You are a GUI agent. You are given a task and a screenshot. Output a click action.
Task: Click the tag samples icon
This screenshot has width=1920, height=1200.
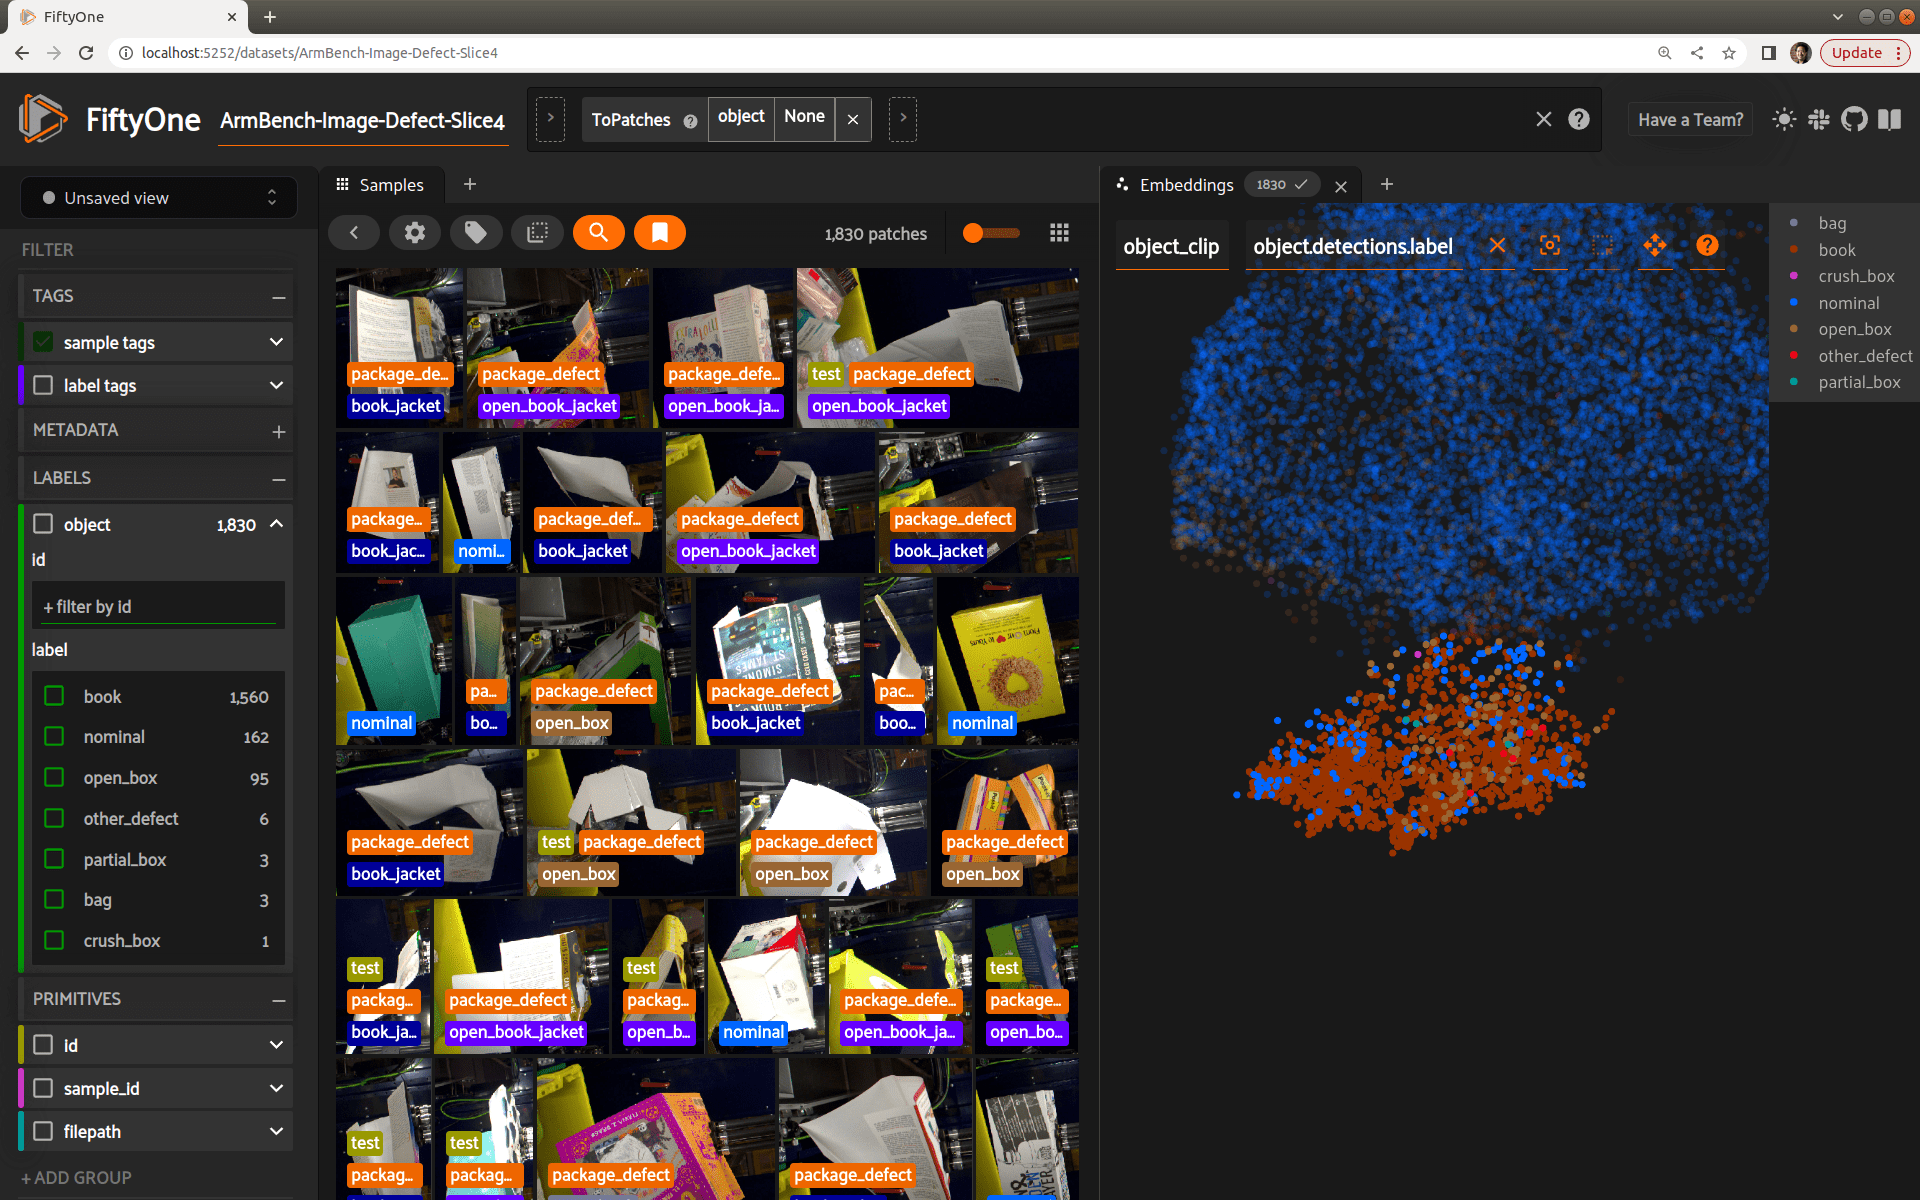click(x=475, y=233)
